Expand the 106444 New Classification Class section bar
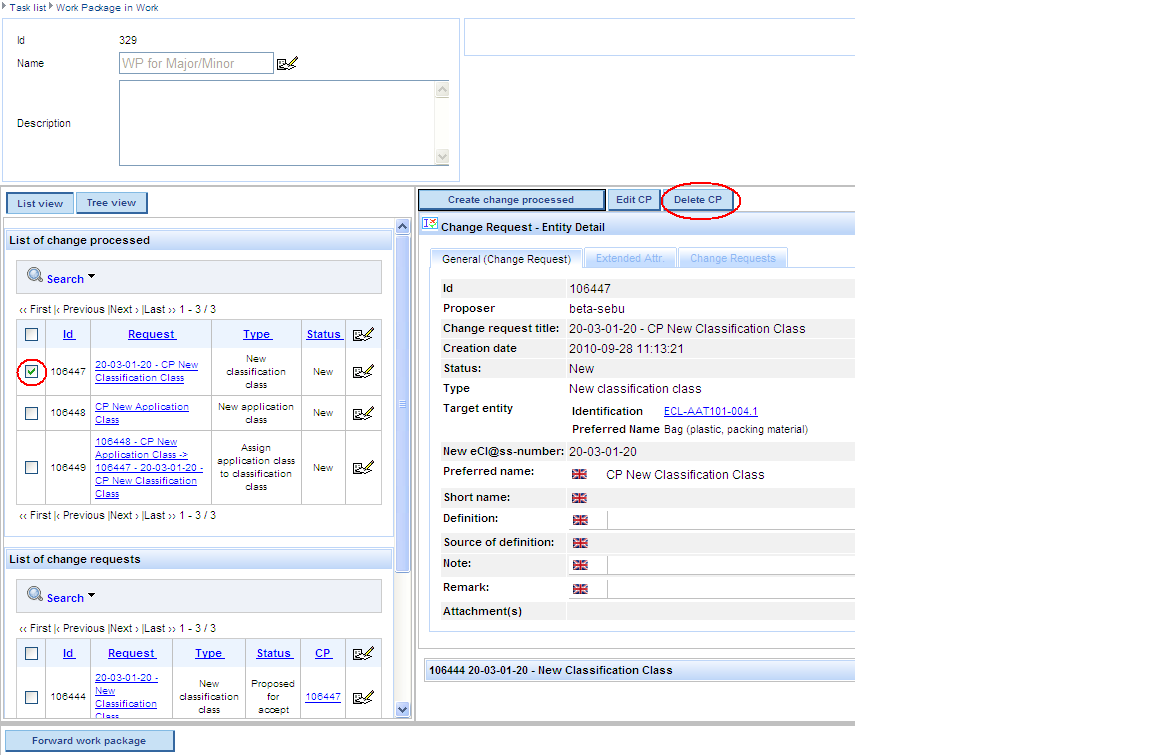The width and height of the screenshot is (1164, 755). tap(640, 670)
